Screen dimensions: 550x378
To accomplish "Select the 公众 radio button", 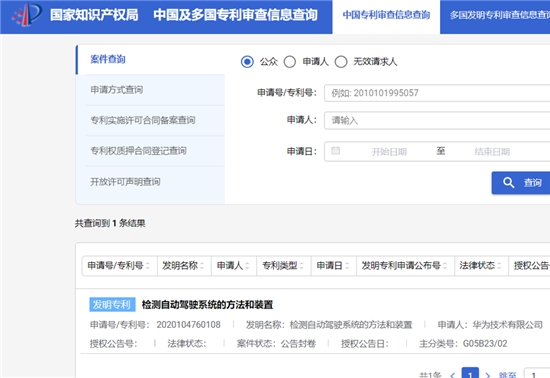I will (x=247, y=62).
